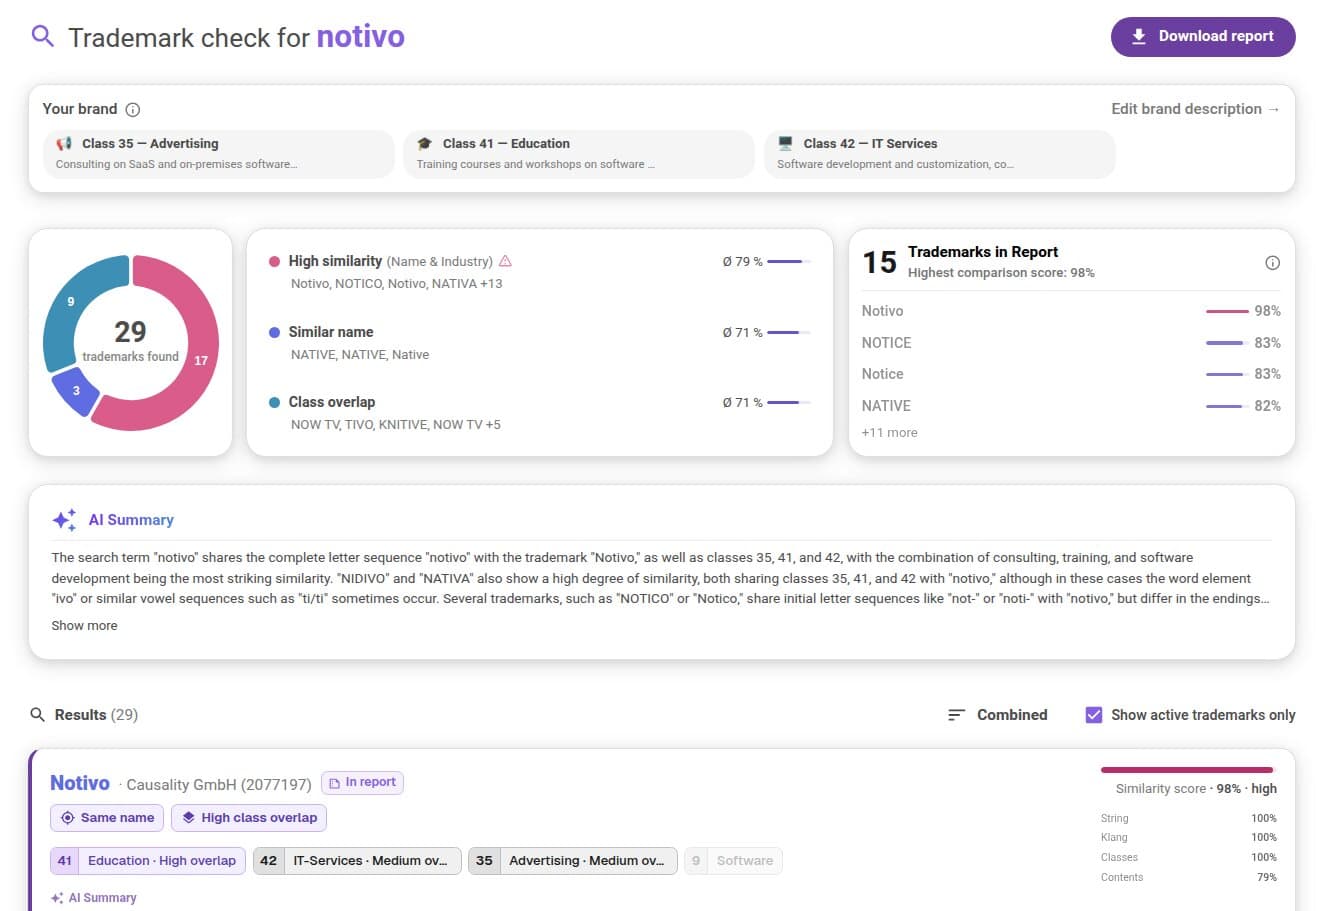1329x911 pixels.
Task: Select the Notivo 98% report row
Action: click(x=1071, y=311)
